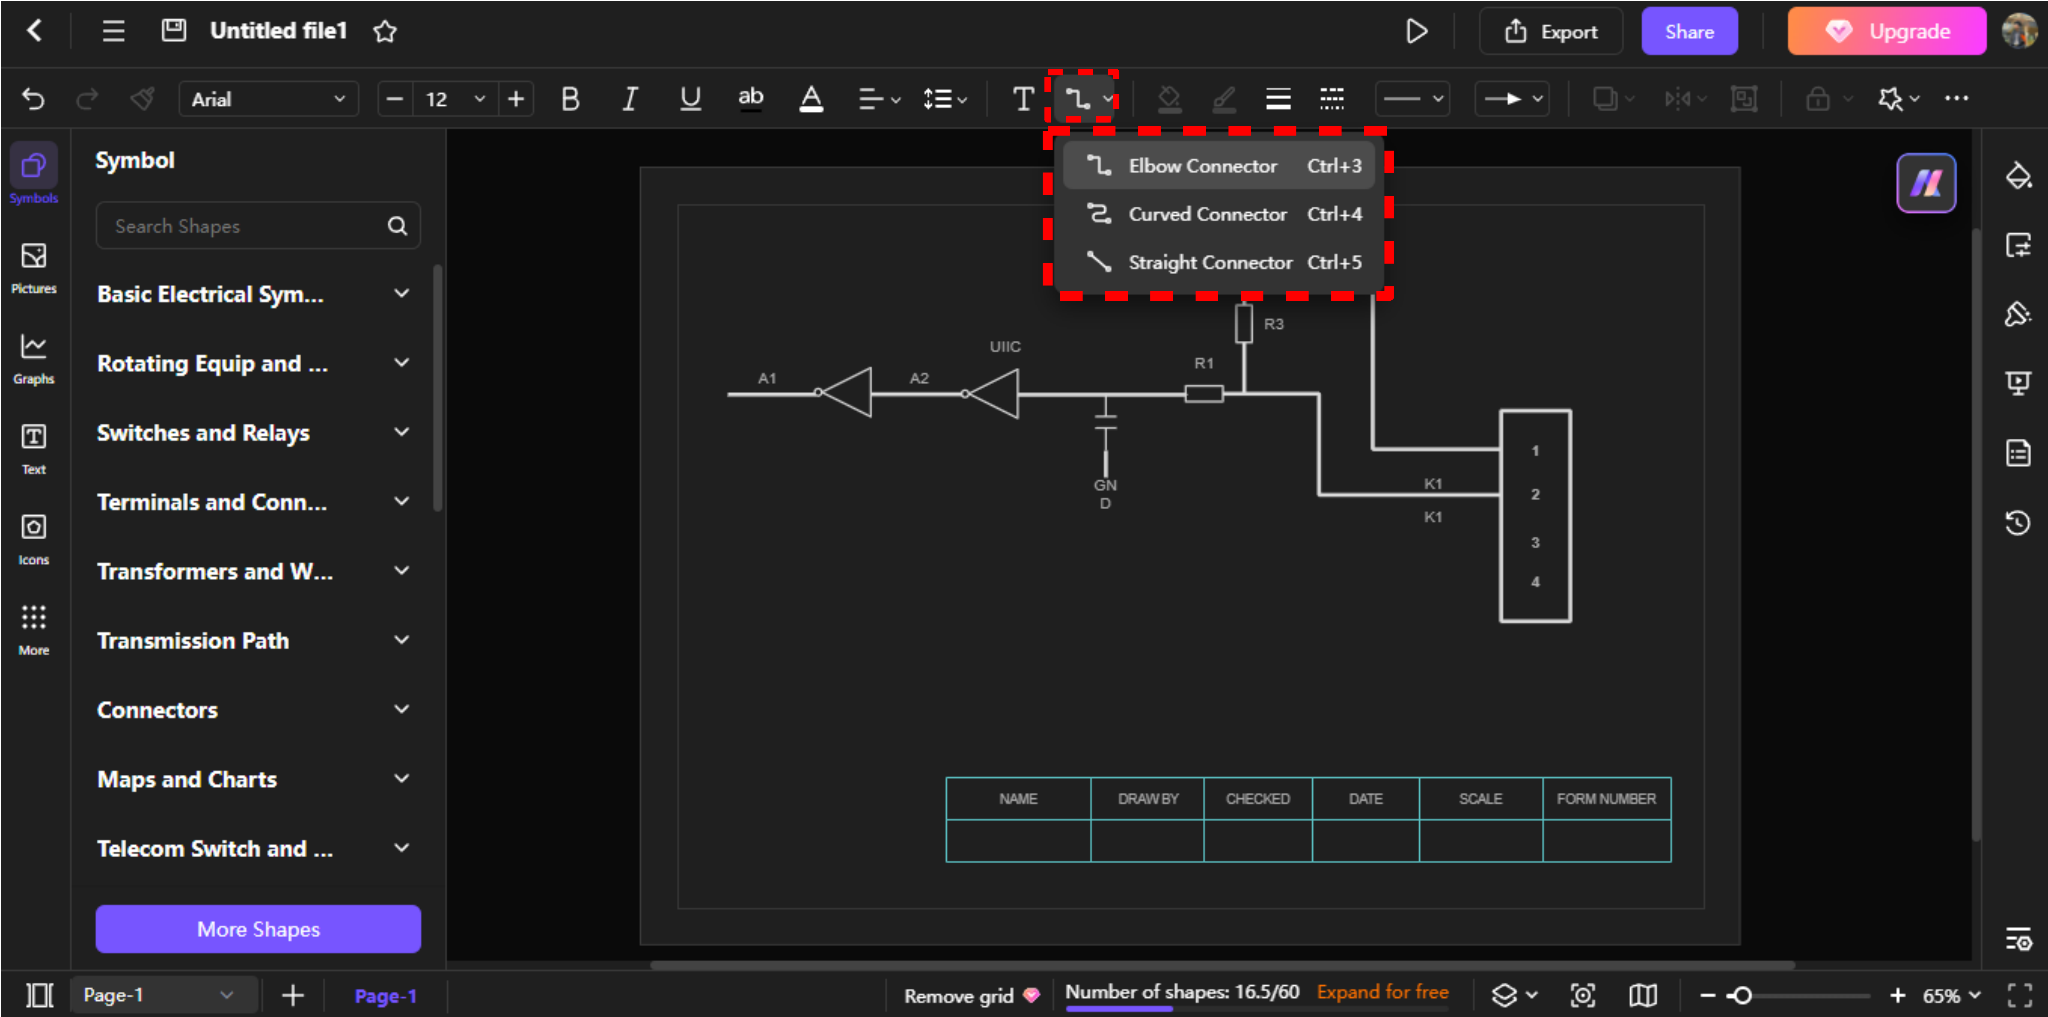This screenshot has width=2048, height=1017.
Task: Click the back arrow icon
Action: pos(34,31)
